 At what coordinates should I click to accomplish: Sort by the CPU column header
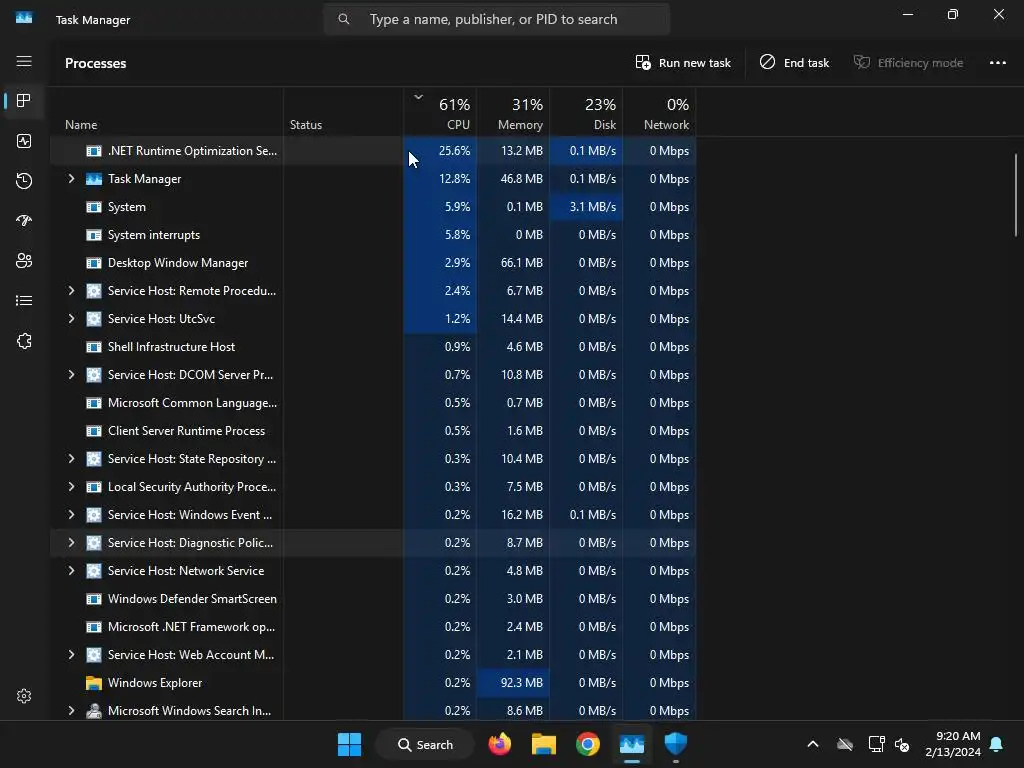click(440, 112)
